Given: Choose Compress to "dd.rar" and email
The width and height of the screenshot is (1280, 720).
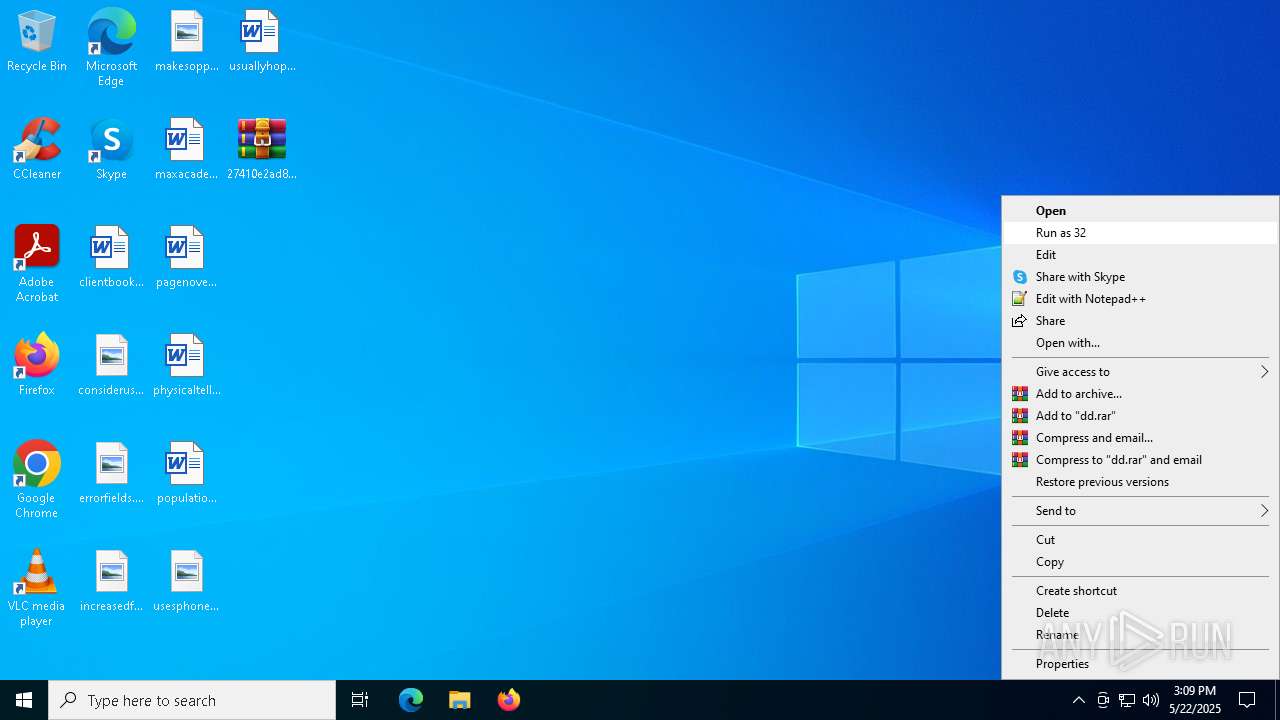Looking at the screenshot, I should point(1140,459).
